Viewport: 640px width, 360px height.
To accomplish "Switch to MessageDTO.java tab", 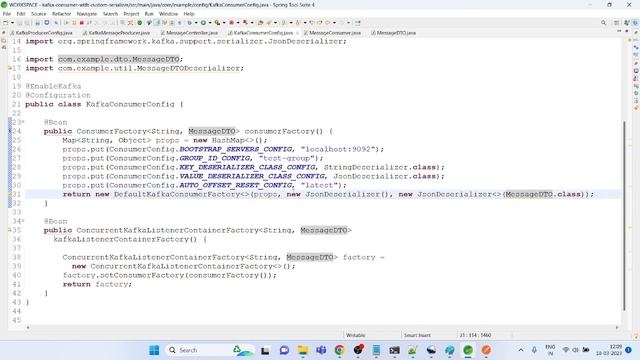I will 393,33.
